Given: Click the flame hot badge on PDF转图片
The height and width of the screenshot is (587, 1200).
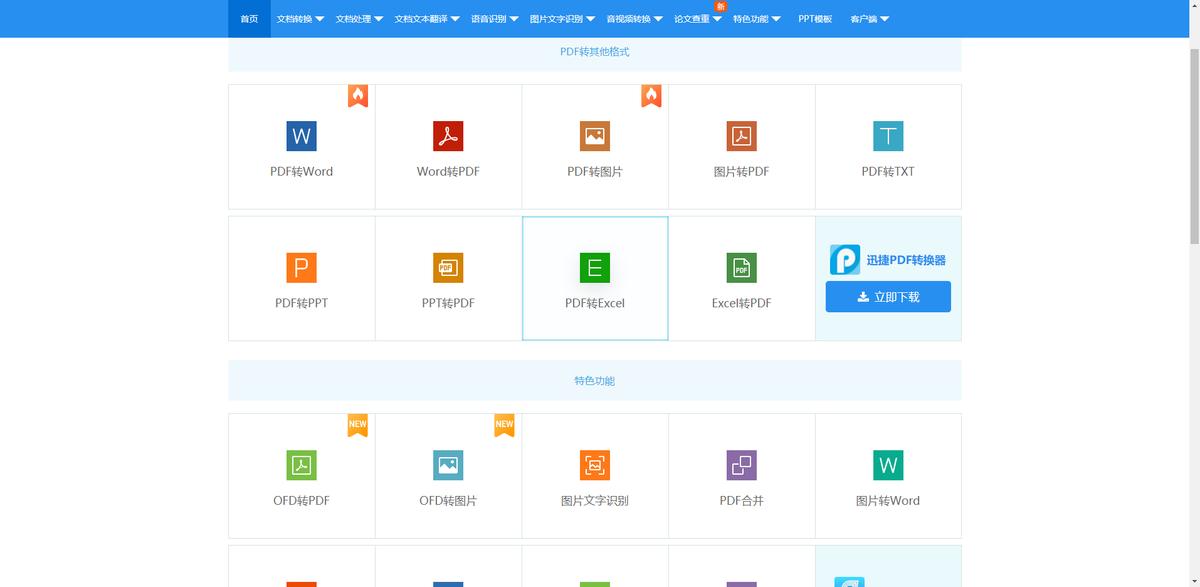Looking at the screenshot, I should [651, 95].
